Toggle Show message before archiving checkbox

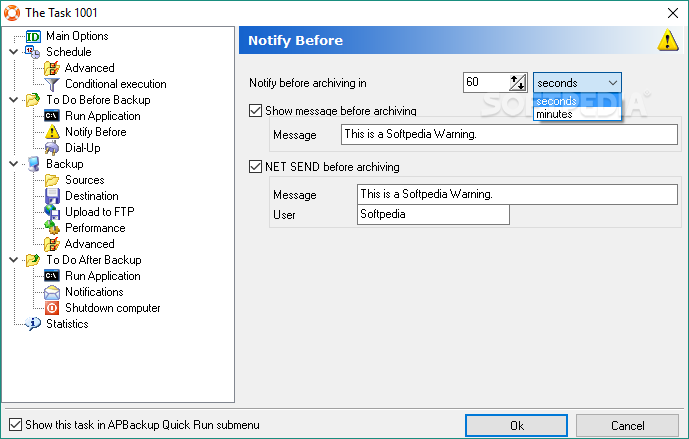click(x=255, y=111)
